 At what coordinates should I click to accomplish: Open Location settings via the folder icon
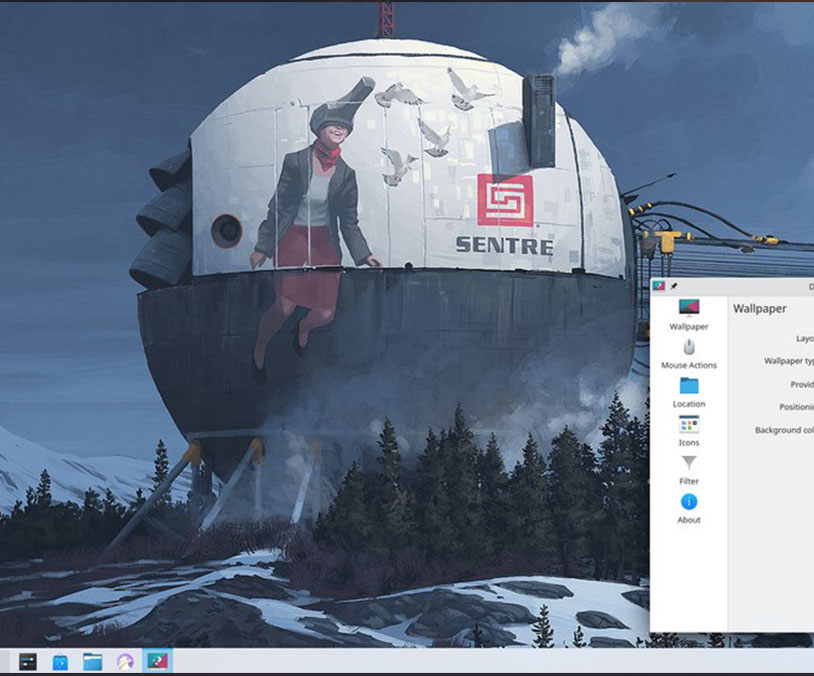click(689, 388)
